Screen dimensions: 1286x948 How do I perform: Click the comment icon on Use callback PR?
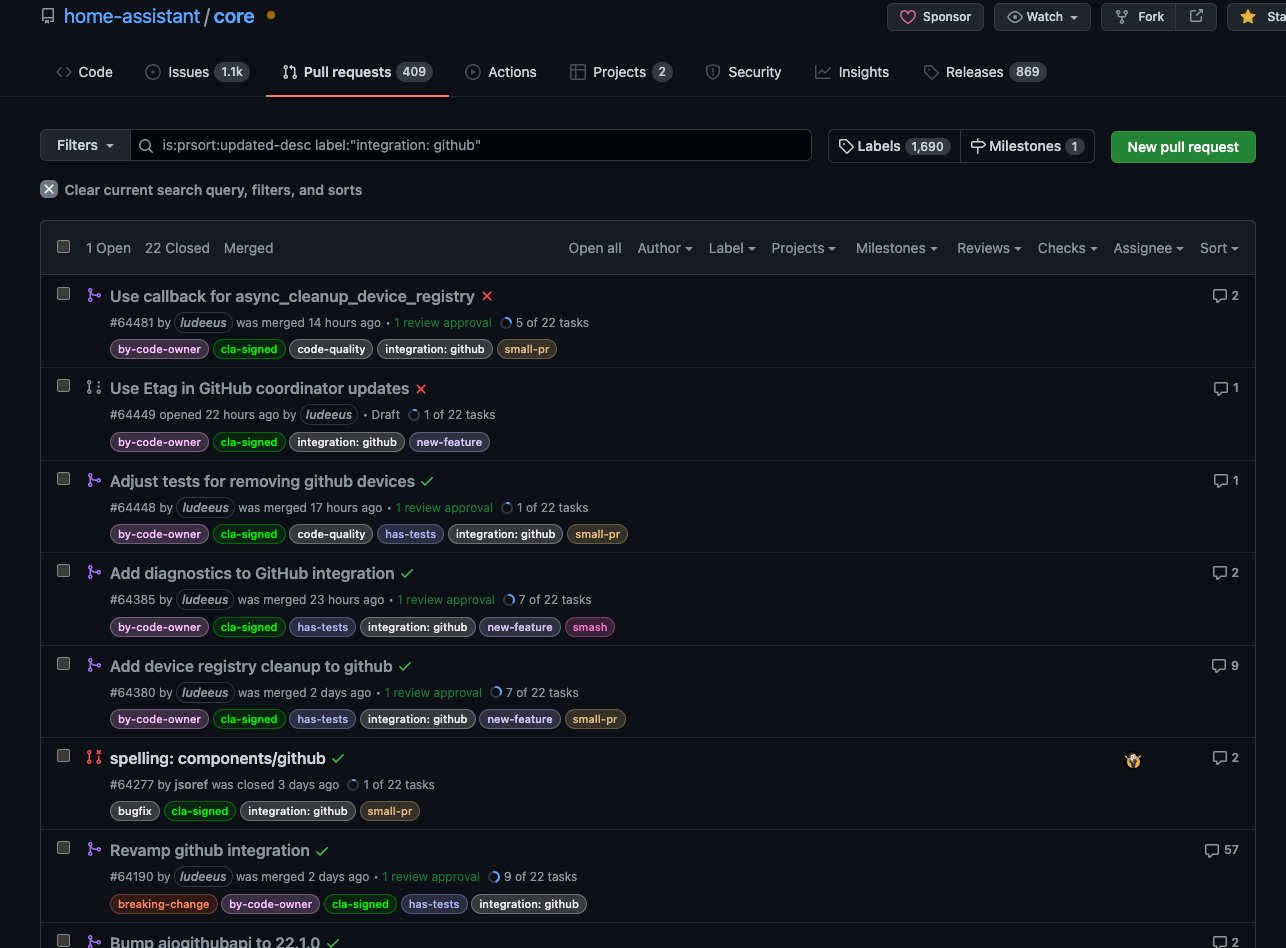pos(1220,296)
